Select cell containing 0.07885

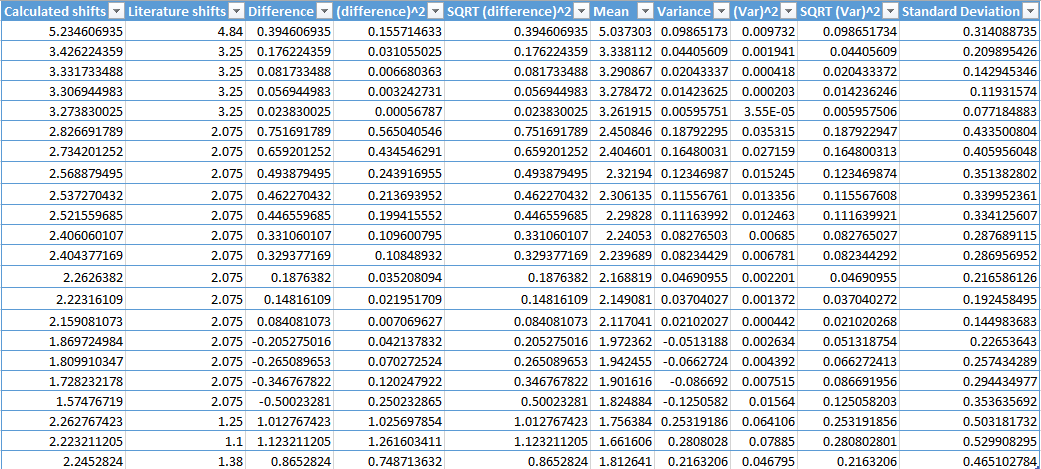pos(764,442)
